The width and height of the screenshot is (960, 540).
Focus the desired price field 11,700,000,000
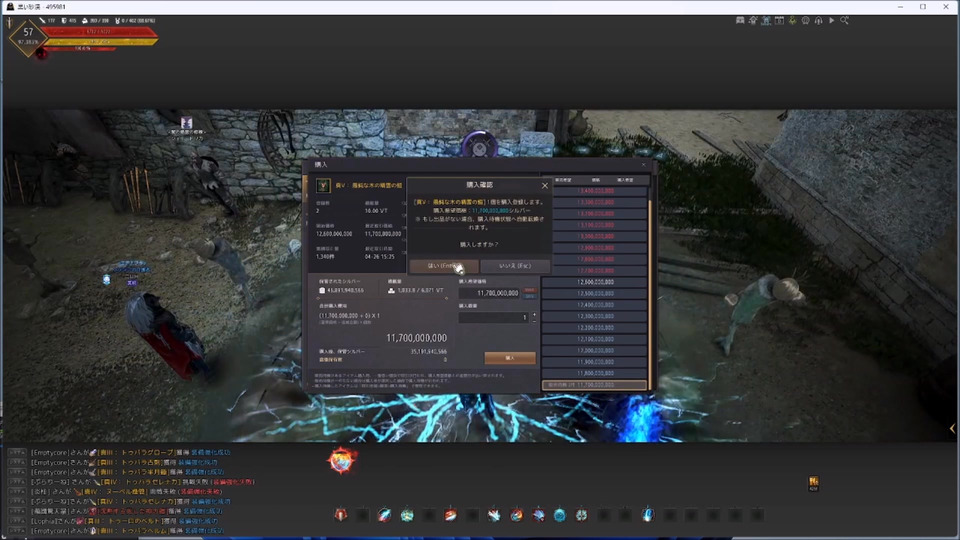click(489, 293)
